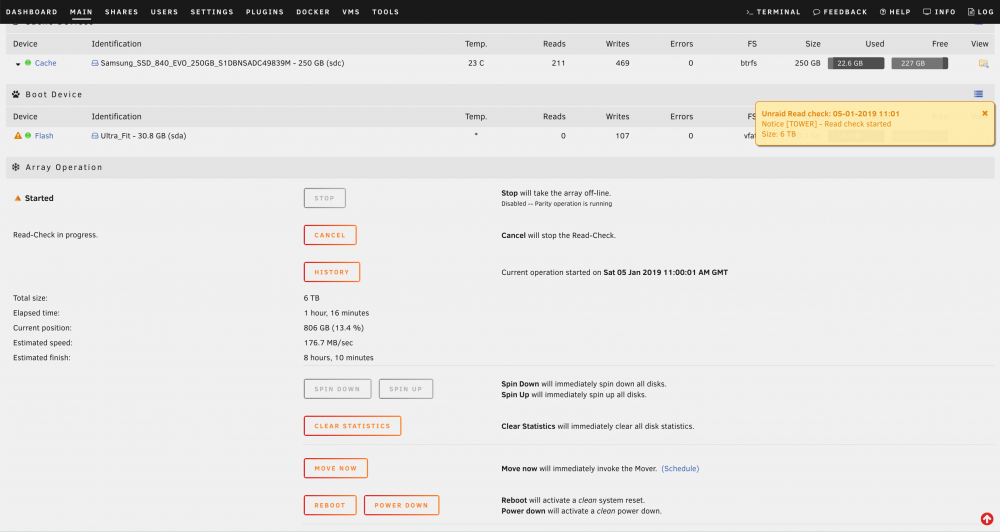Open the Mover Schedule link
1000x532 pixels.
(x=680, y=468)
